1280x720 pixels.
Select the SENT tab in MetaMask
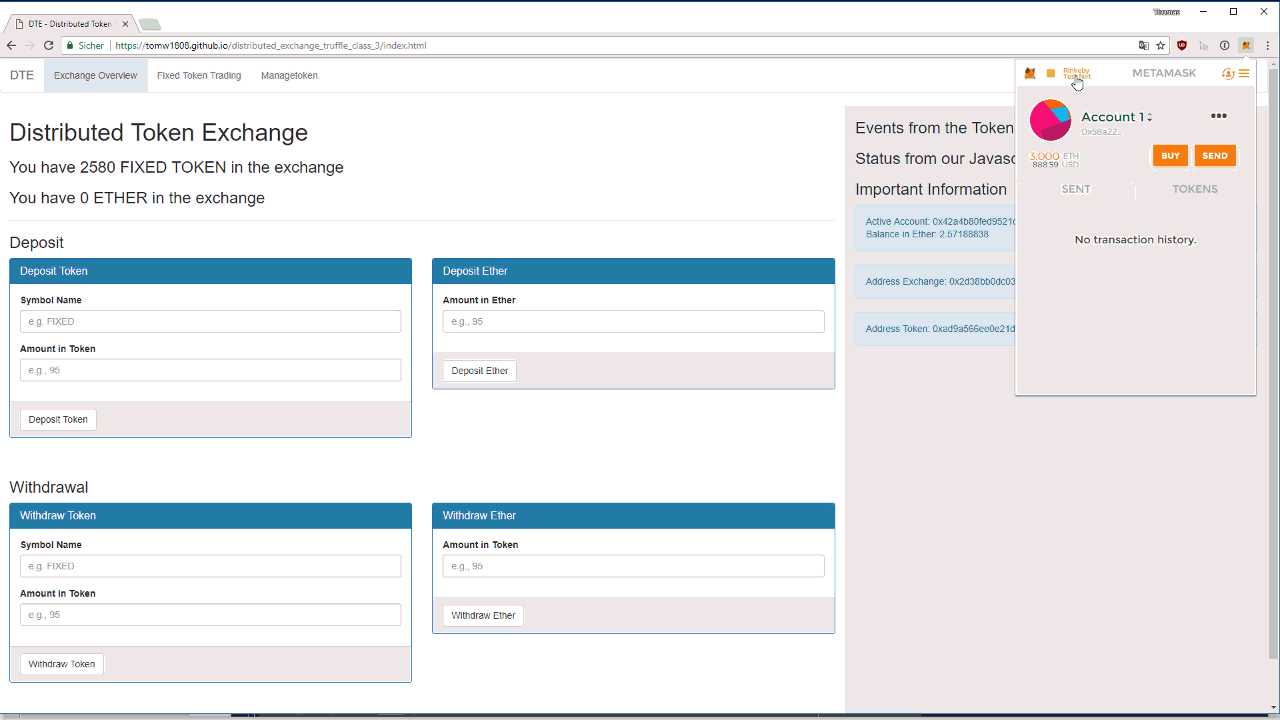tap(1076, 189)
